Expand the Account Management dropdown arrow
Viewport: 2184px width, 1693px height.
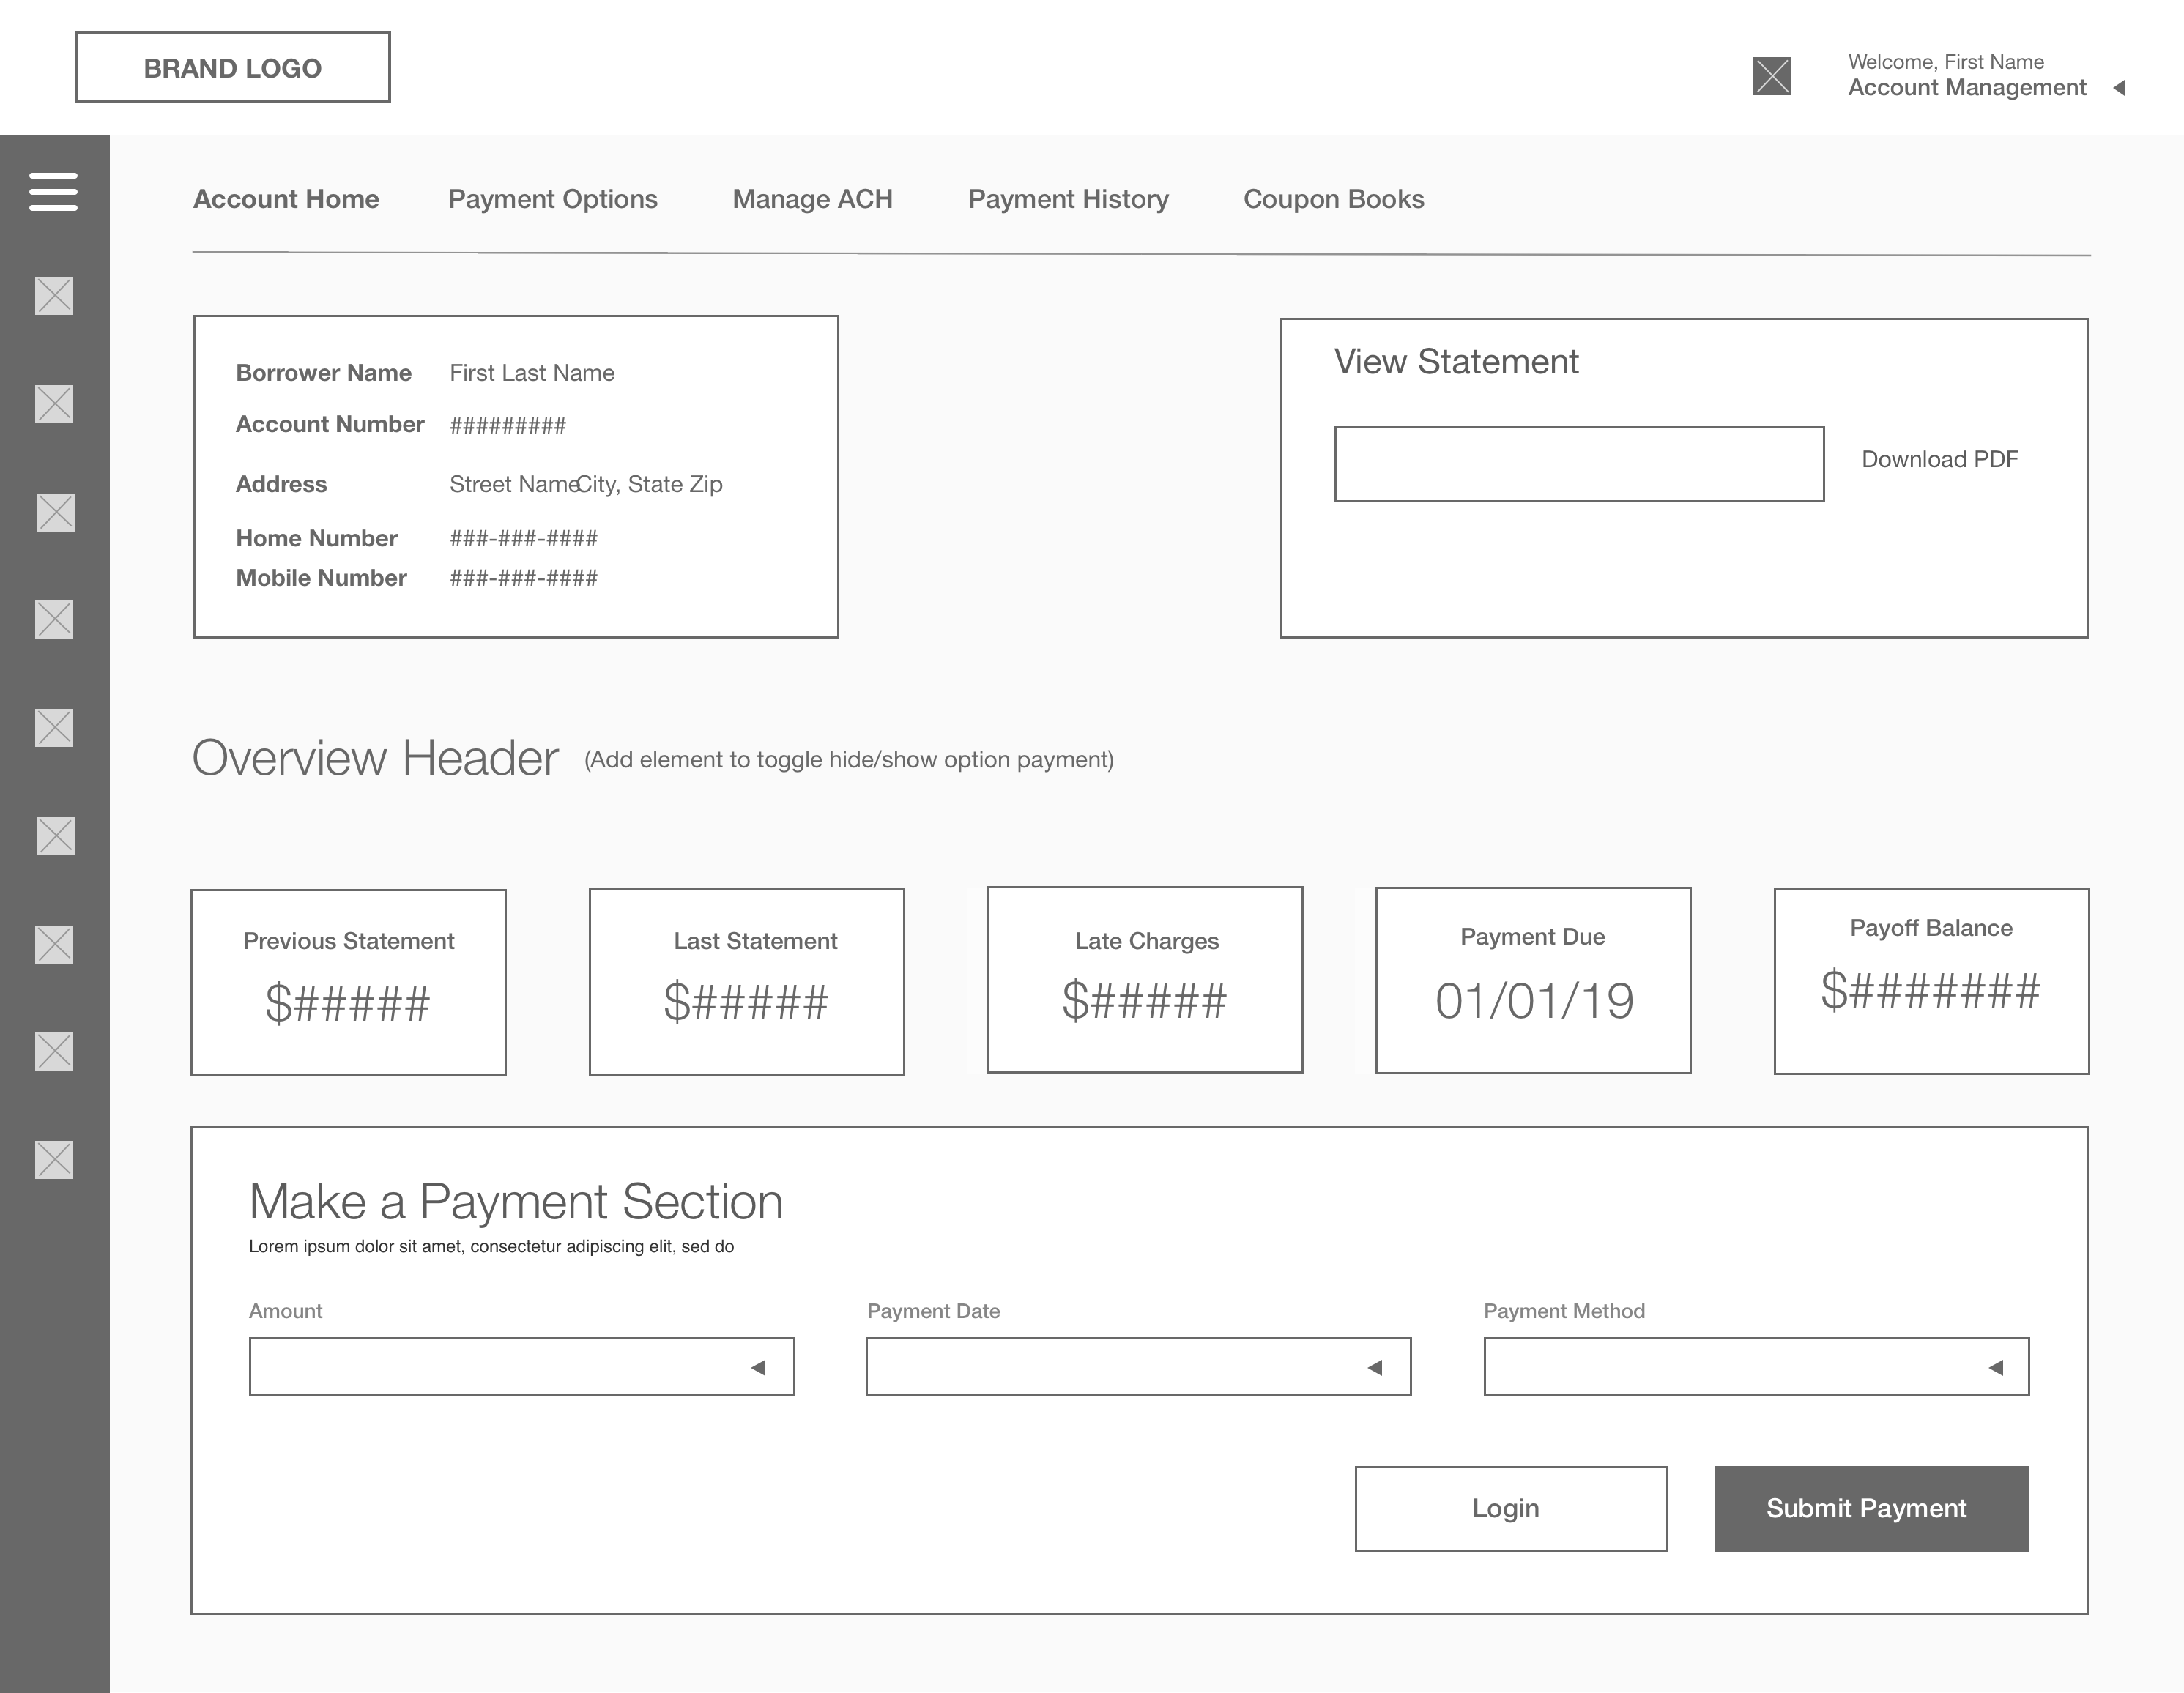pyautogui.click(x=2118, y=88)
